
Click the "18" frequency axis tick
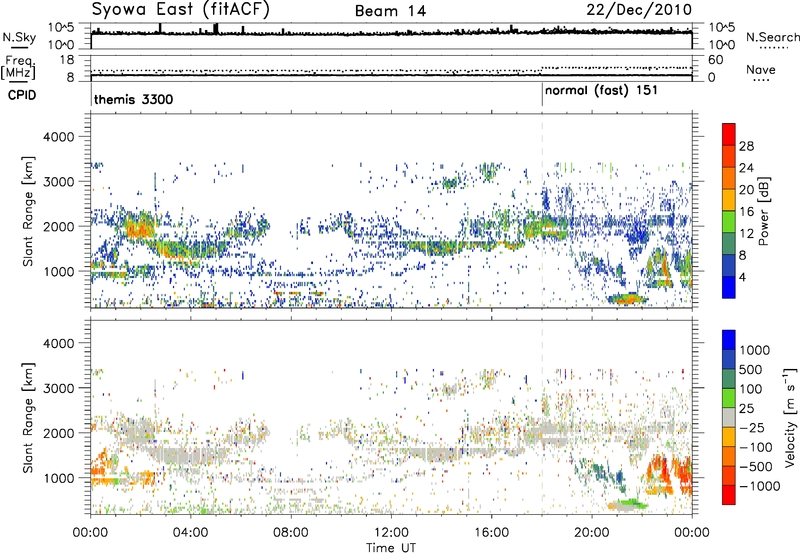point(67,60)
